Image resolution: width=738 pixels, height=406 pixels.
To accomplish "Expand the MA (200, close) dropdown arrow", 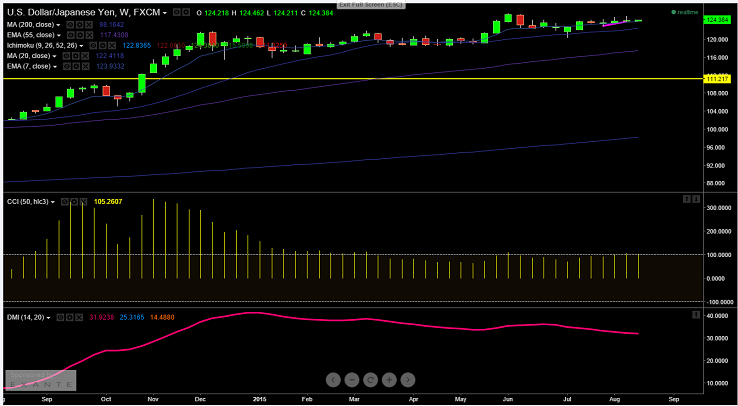I will 58,25.
